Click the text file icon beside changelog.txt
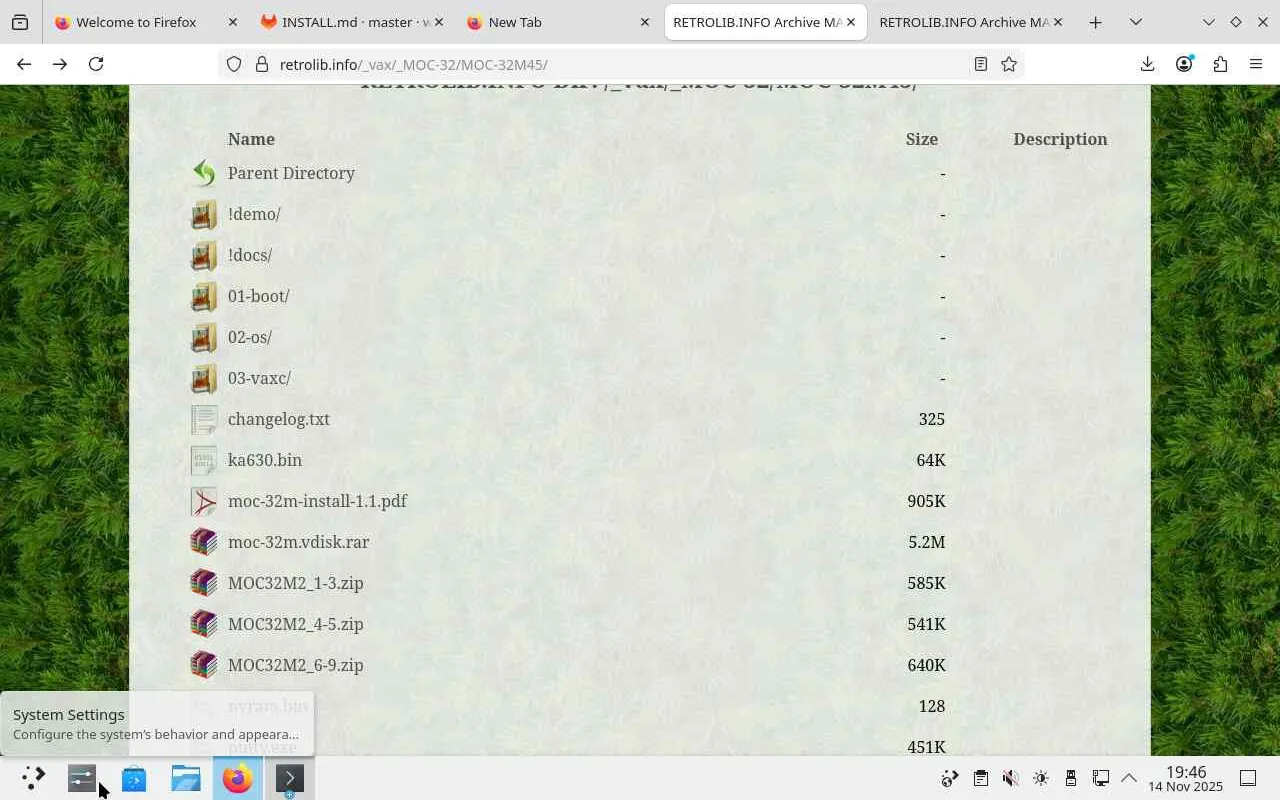Image resolution: width=1280 pixels, height=800 pixels. coord(204,419)
